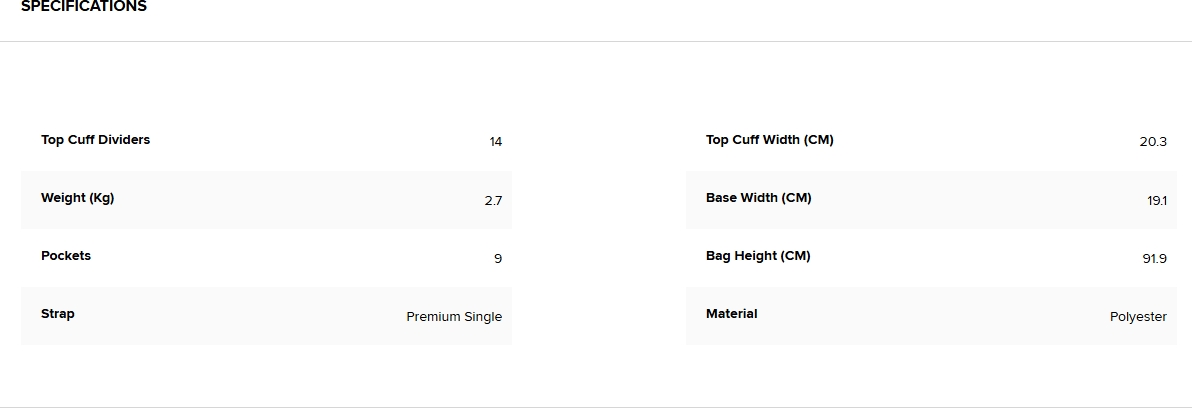Select the Premium Single strap value
Image resolution: width=1192 pixels, height=414 pixels.
[x=454, y=317]
